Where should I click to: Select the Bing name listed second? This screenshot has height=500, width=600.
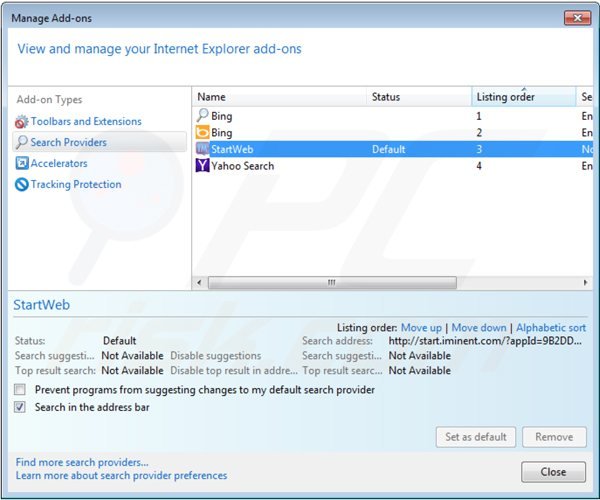coord(222,133)
